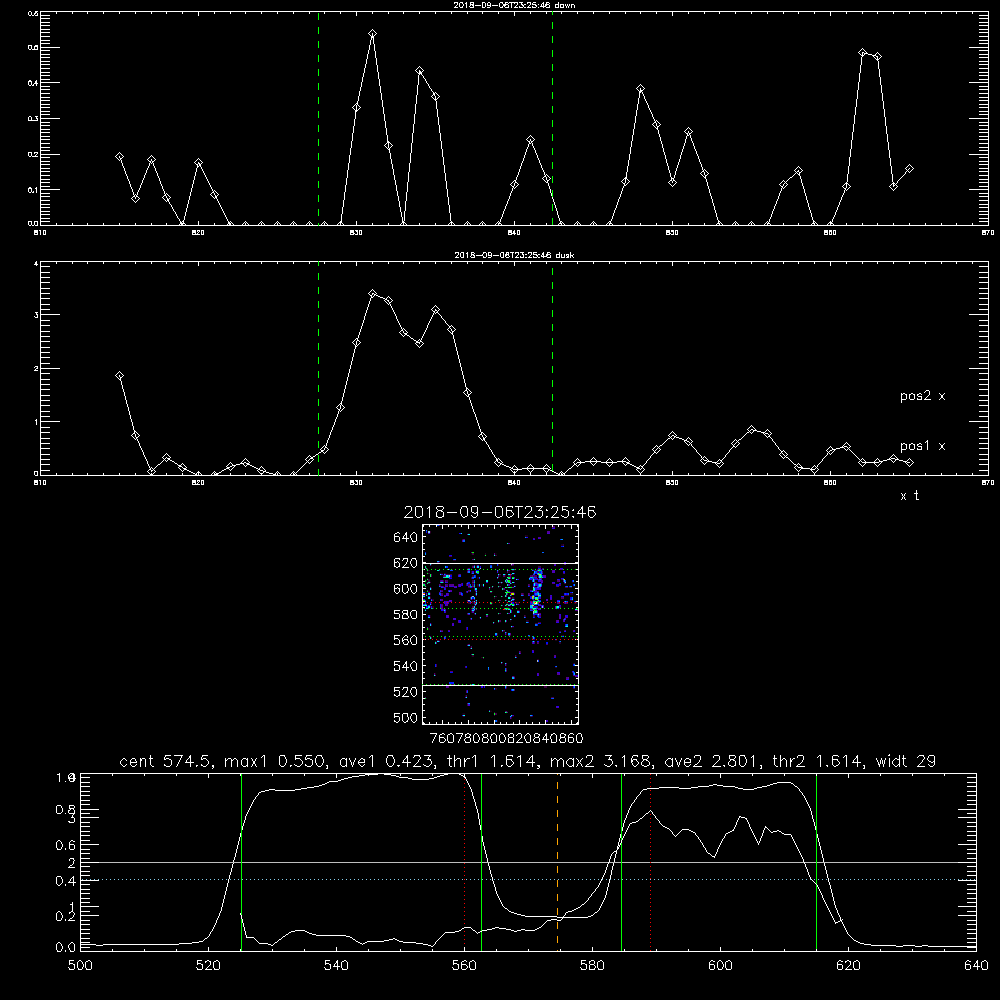Viewport: 1000px width, 1000px height.
Task: Click x-axis label 600 of the bottom plot
Action: click(721, 966)
